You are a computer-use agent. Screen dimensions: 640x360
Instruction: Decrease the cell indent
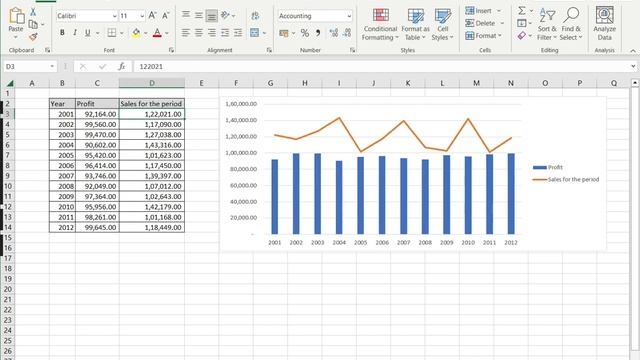pyautogui.click(x=225, y=33)
